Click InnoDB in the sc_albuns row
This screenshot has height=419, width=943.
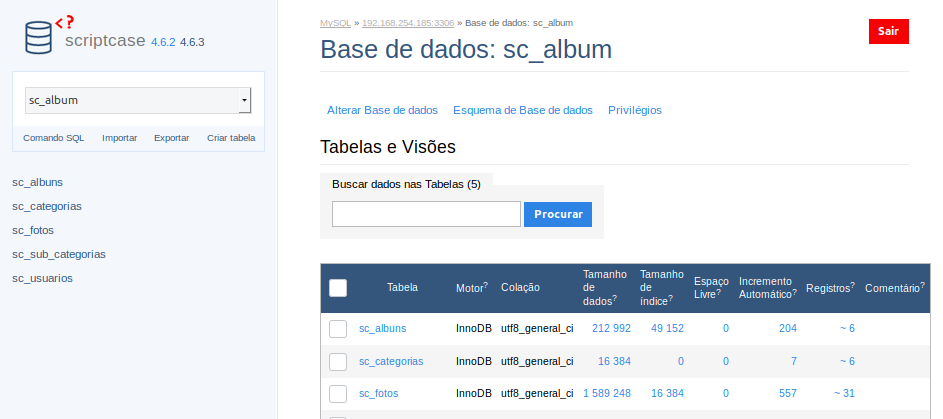pos(474,328)
